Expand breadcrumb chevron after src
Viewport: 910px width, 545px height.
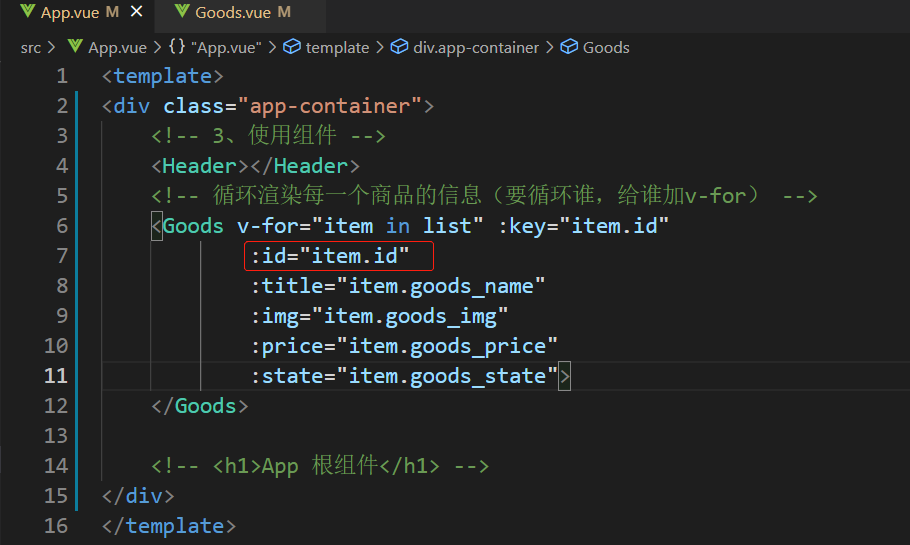tap(51, 47)
